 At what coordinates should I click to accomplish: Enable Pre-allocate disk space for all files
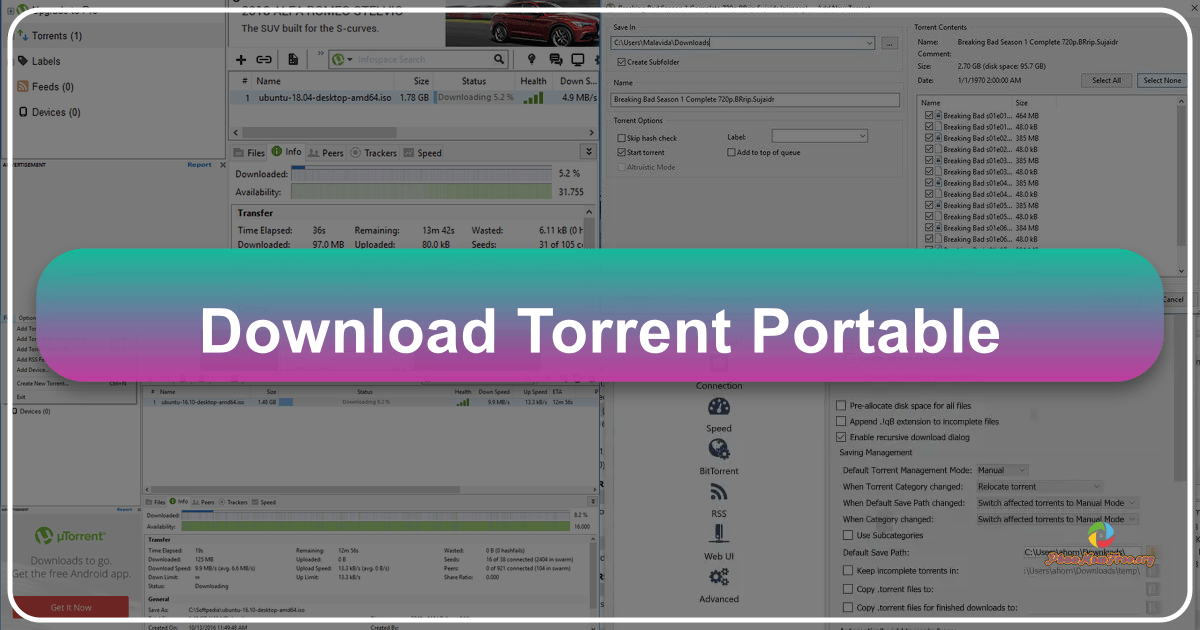click(x=839, y=405)
